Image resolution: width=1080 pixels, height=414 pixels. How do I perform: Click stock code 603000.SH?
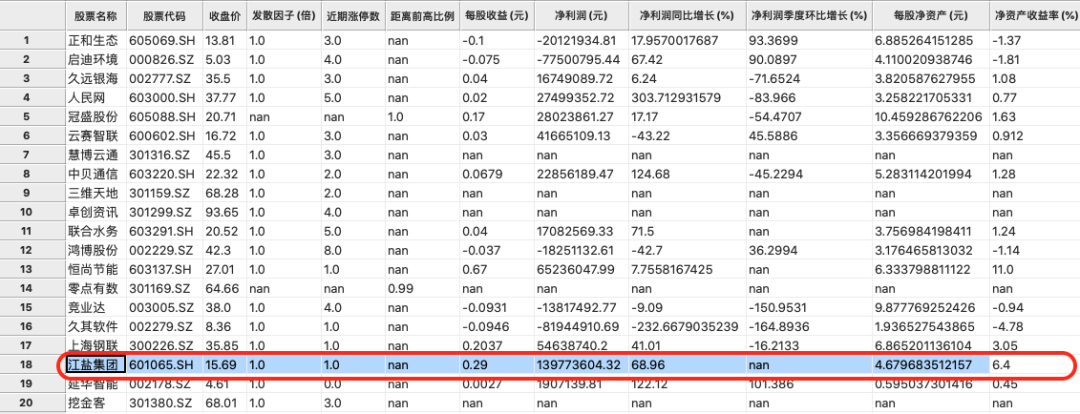[165, 96]
